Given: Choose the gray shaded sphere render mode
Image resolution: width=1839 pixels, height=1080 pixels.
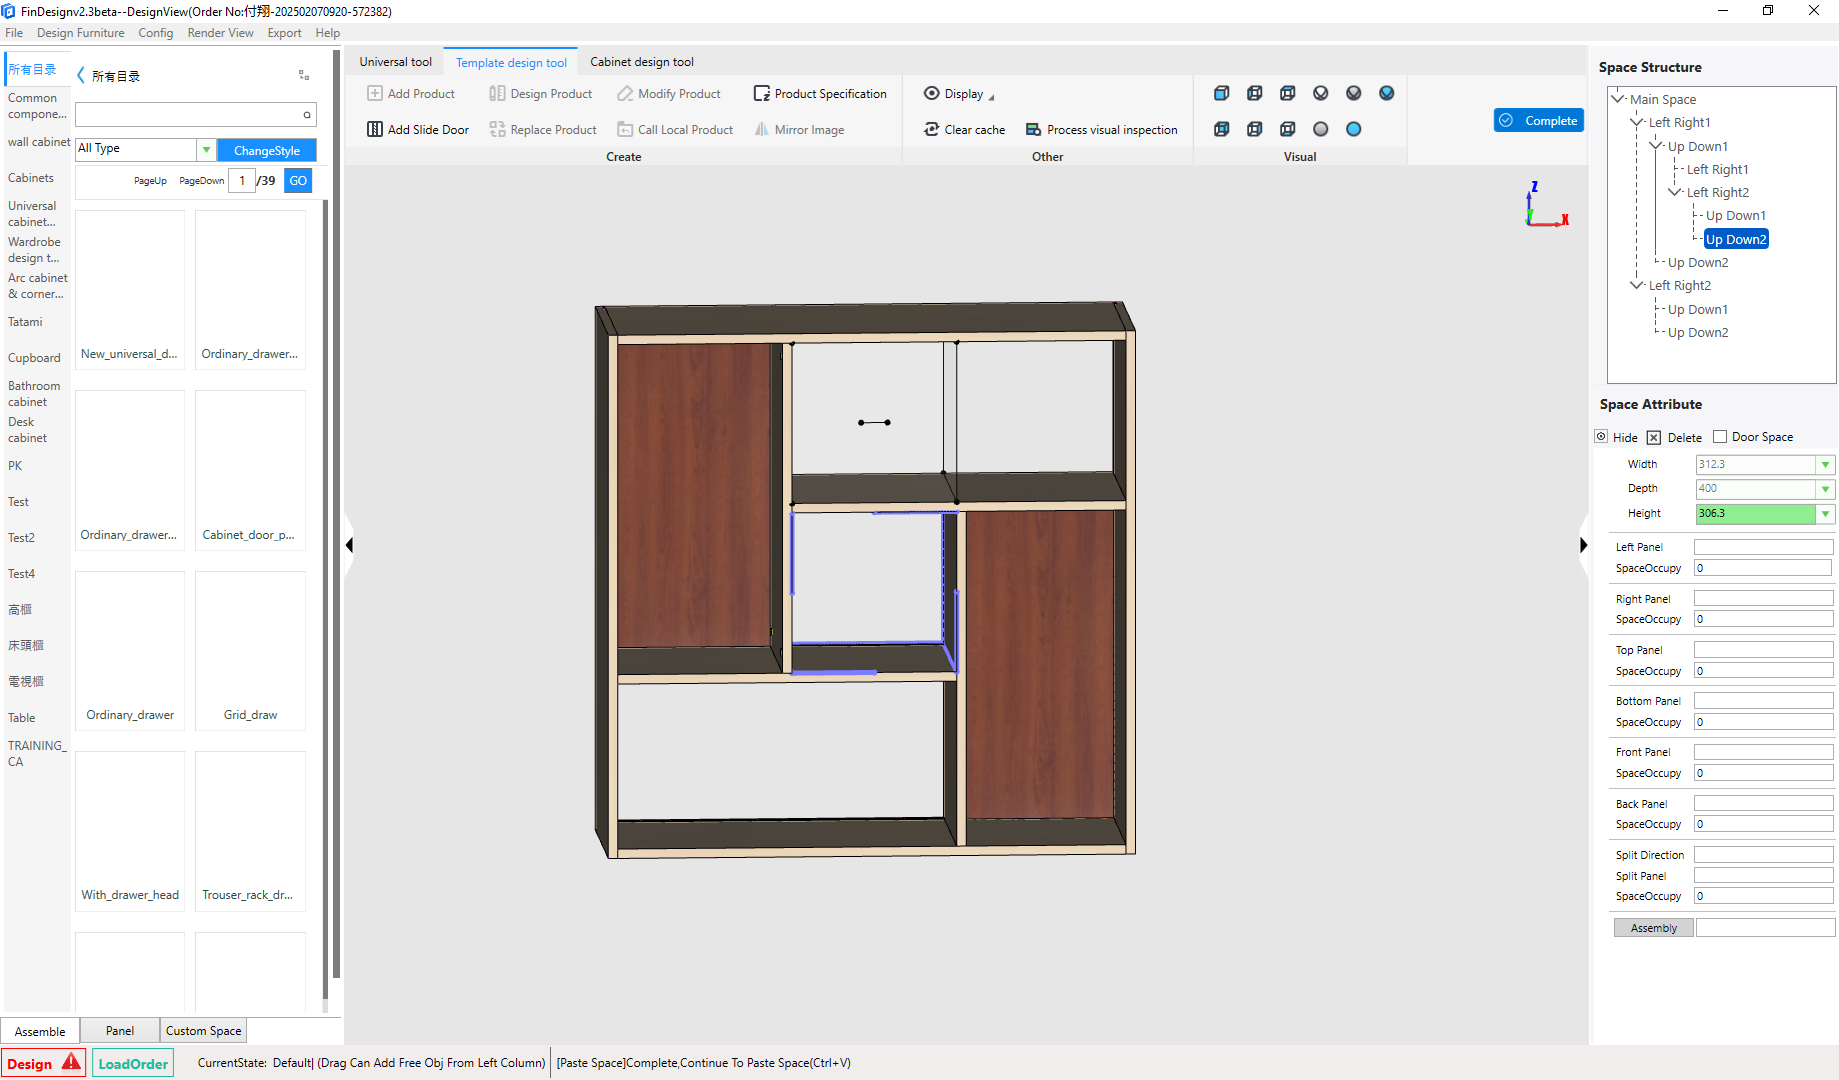Looking at the screenshot, I should click(x=1353, y=93).
